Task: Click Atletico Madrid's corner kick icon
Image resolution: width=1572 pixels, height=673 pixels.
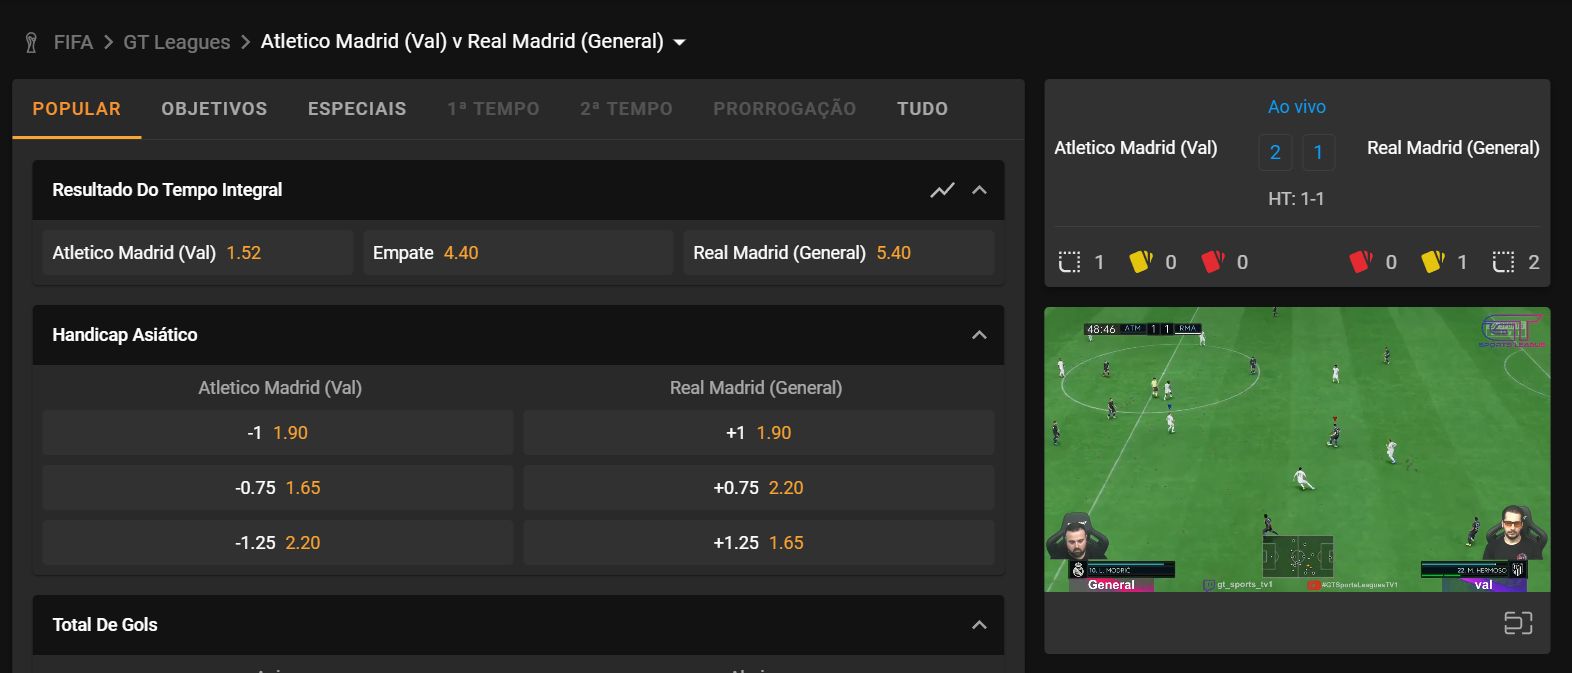Action: click(x=1070, y=261)
